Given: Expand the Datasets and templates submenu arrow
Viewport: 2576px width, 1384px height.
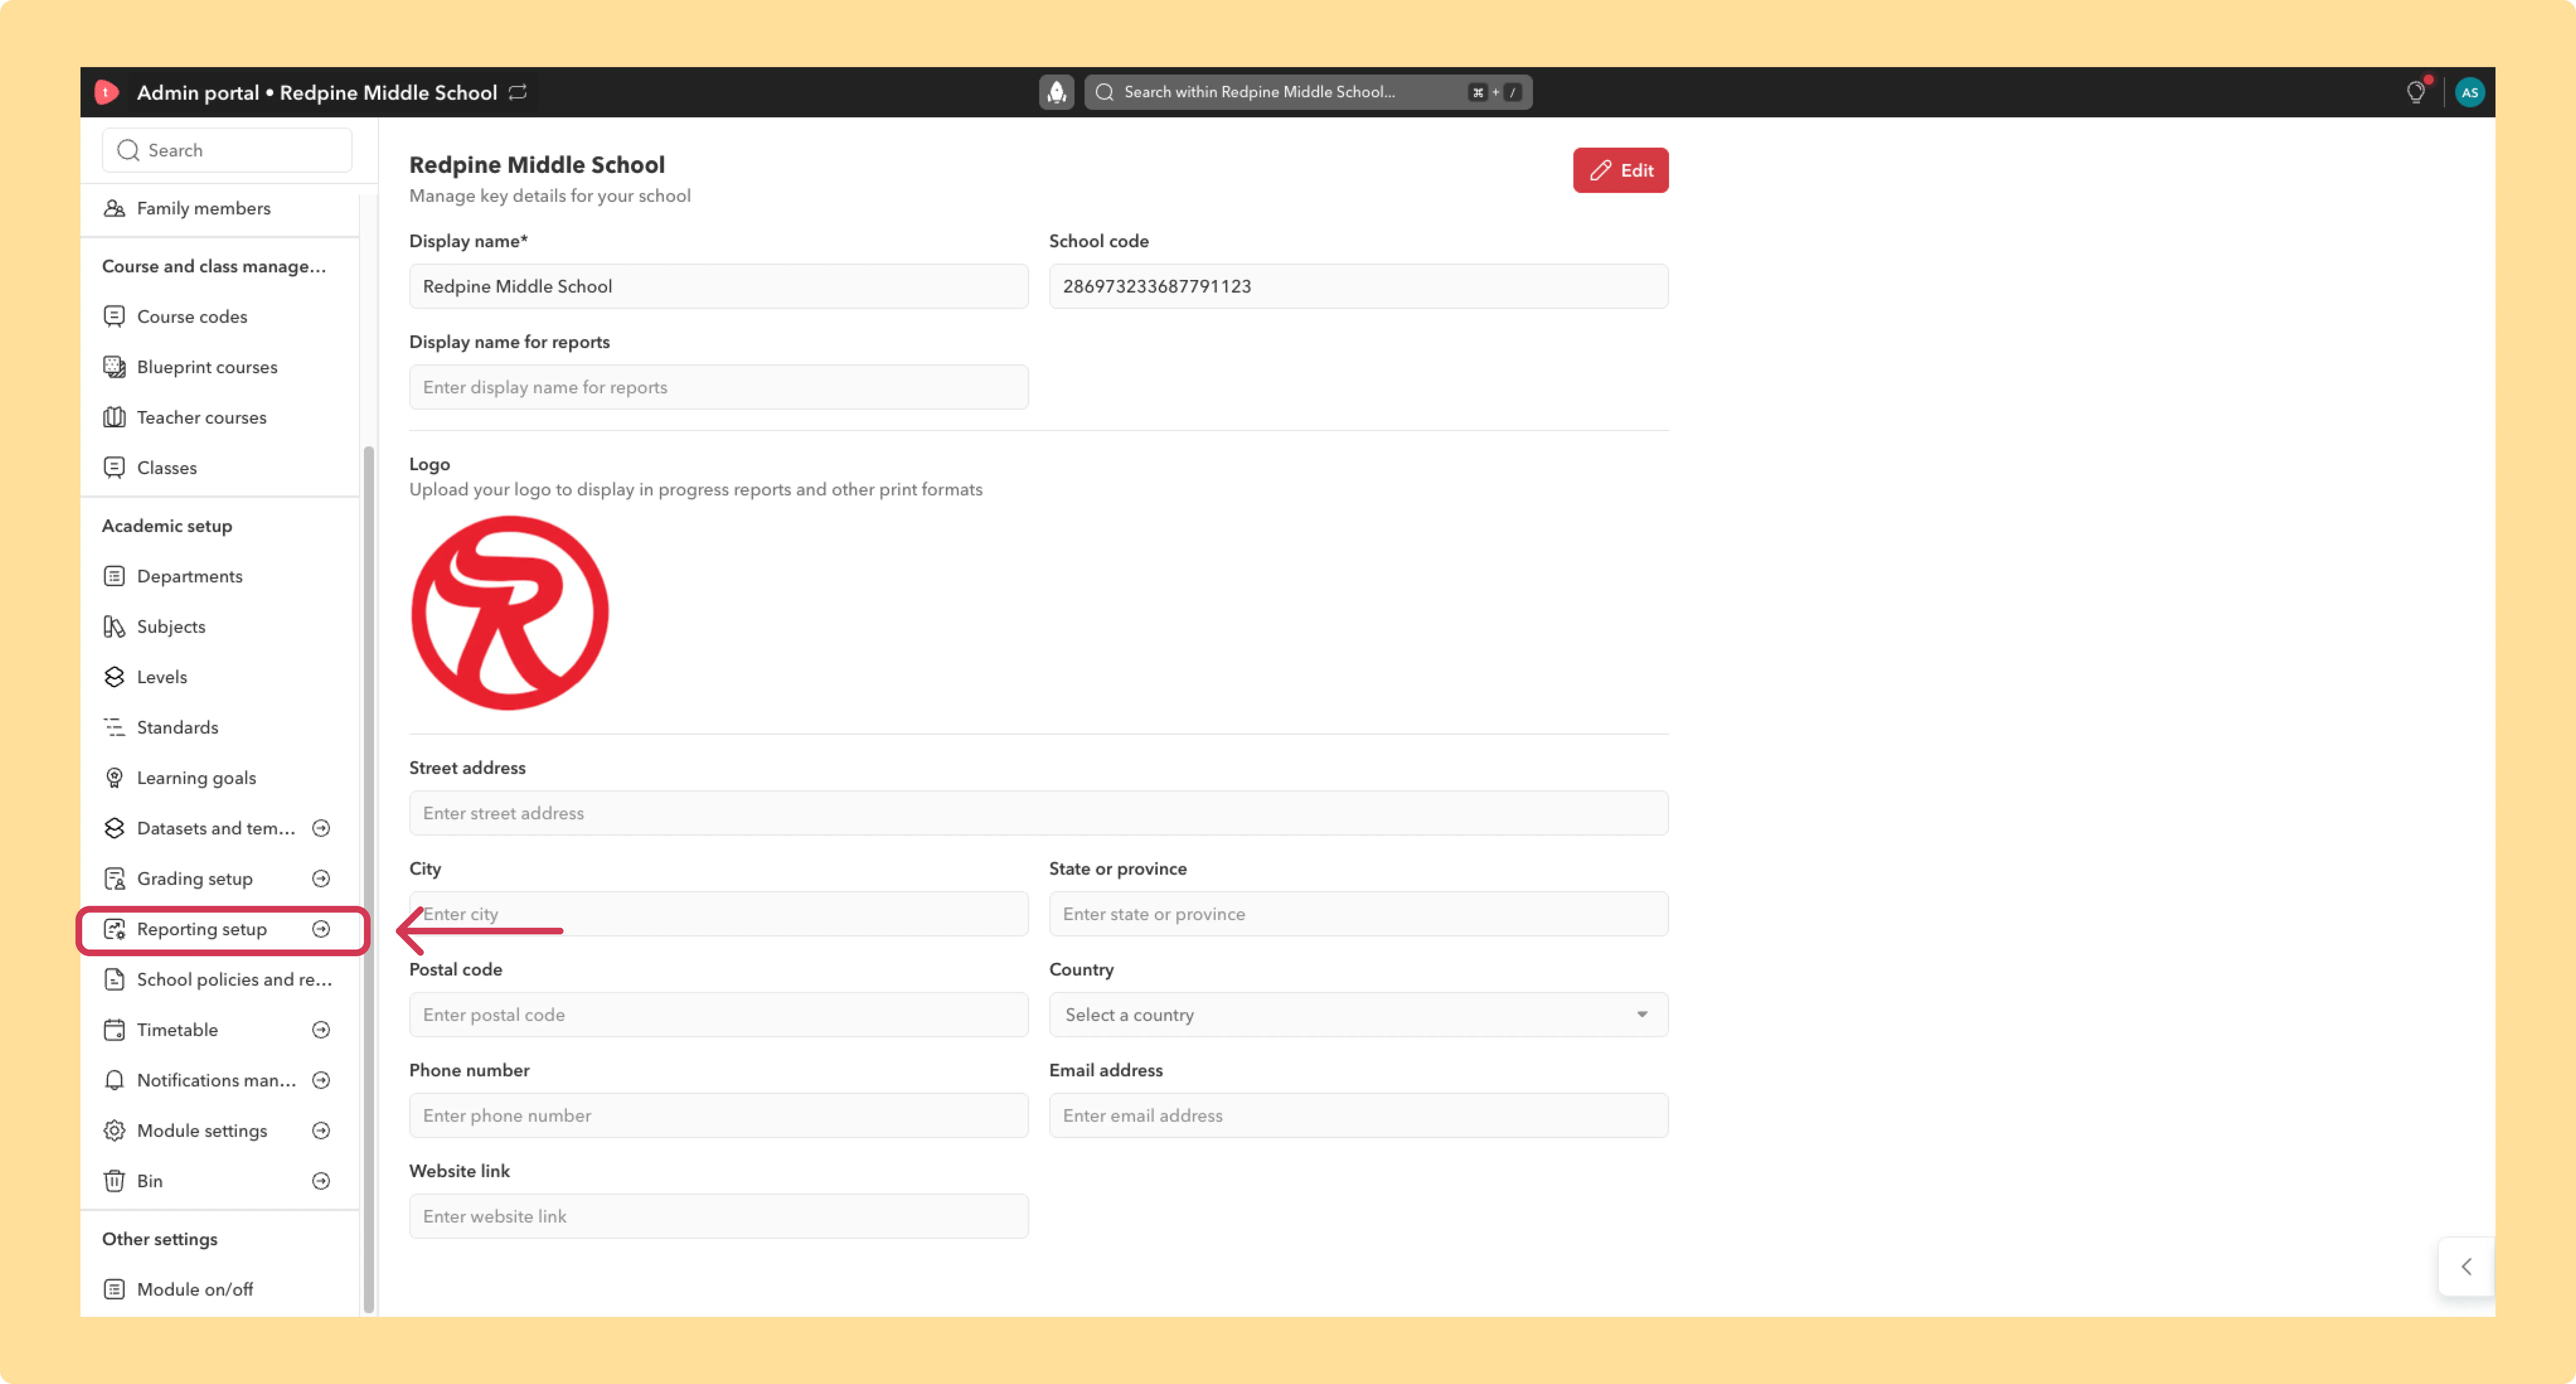Looking at the screenshot, I should [321, 828].
